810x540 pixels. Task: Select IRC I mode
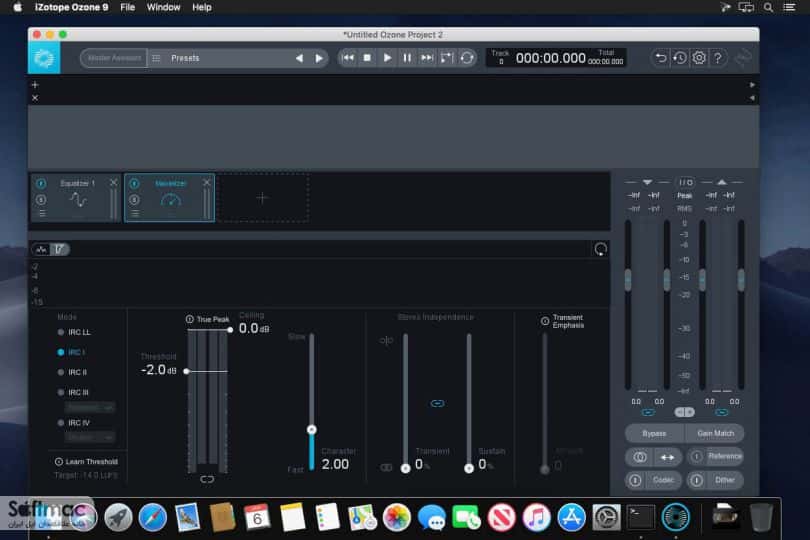tap(71, 352)
